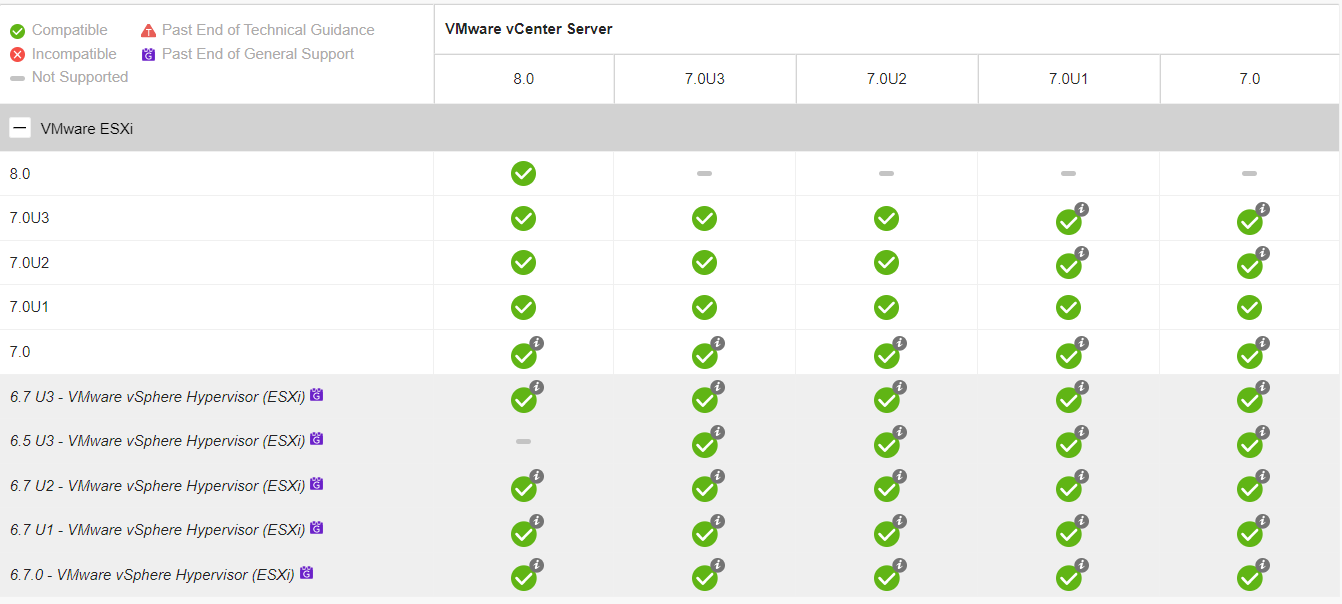Click the VMware vCenter Server heading
The width and height of the screenshot is (1342, 604).
528,29
